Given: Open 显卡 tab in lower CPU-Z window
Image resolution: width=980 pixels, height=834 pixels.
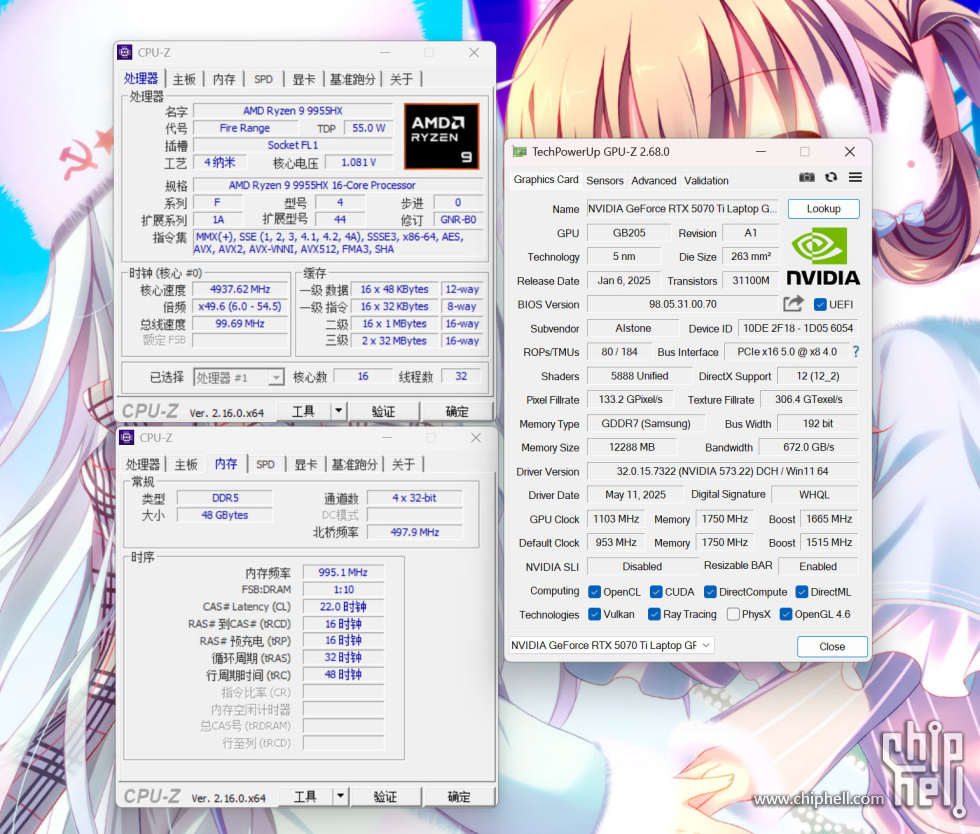Looking at the screenshot, I should click(x=306, y=465).
